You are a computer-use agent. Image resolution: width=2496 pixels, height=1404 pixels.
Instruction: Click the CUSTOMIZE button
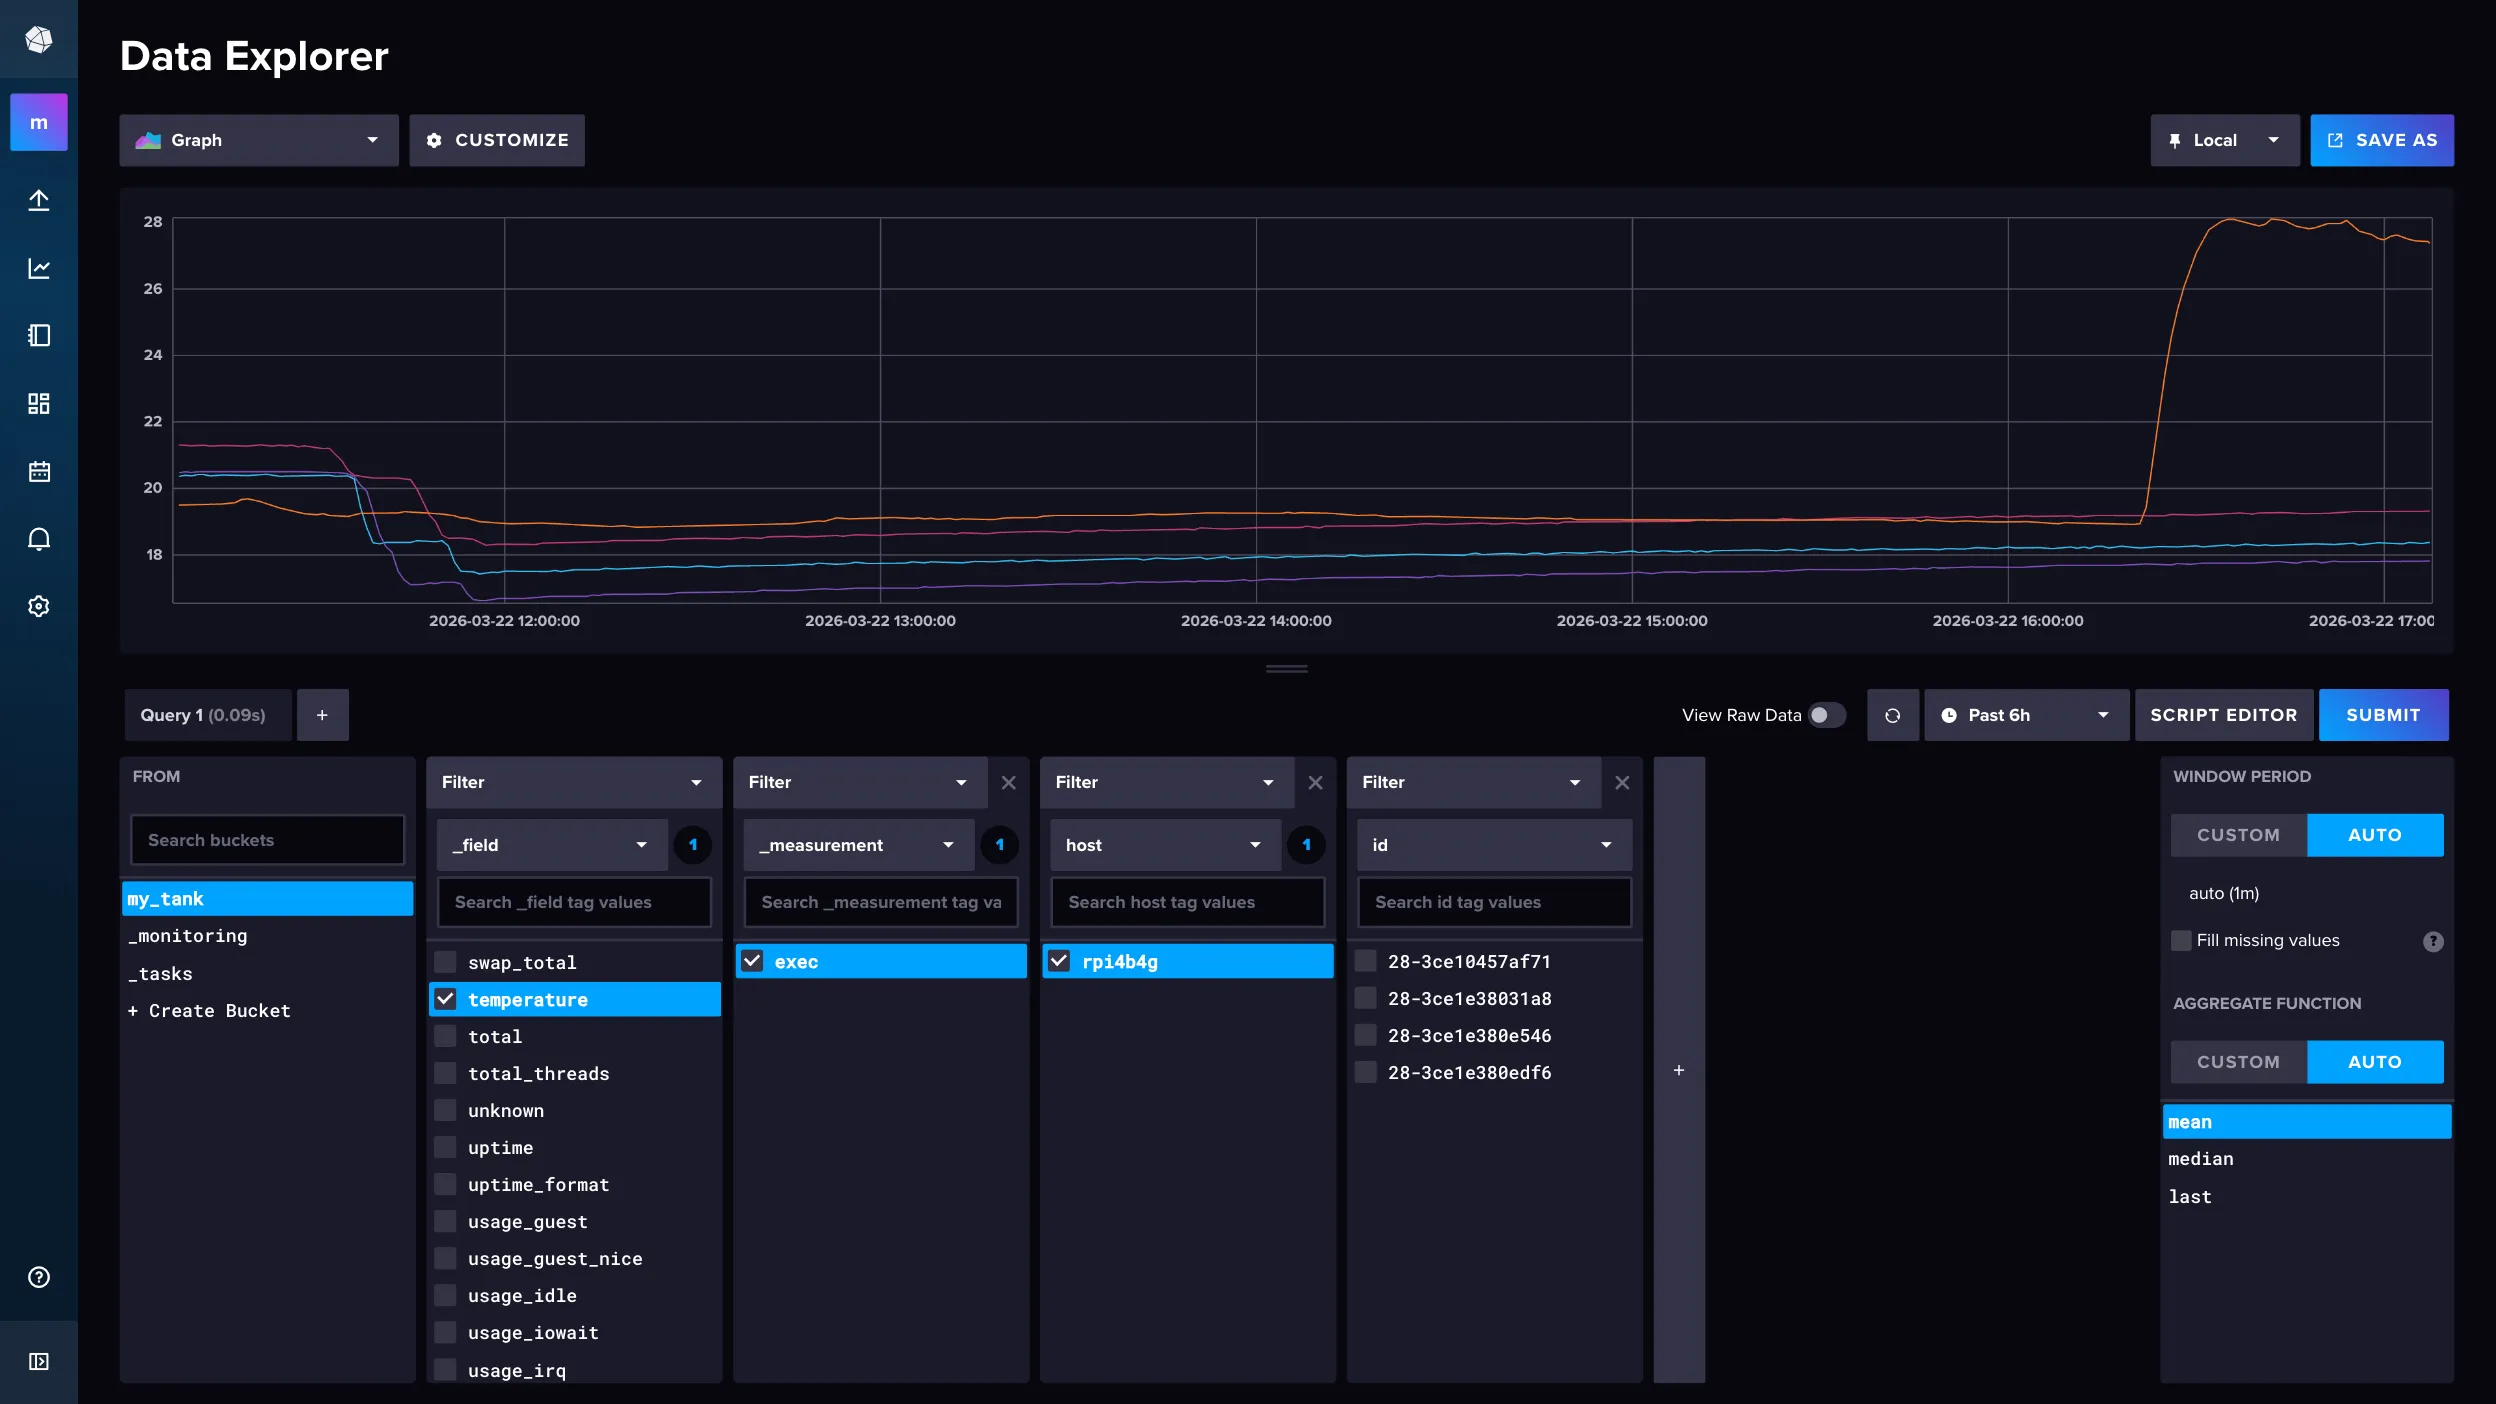point(497,140)
